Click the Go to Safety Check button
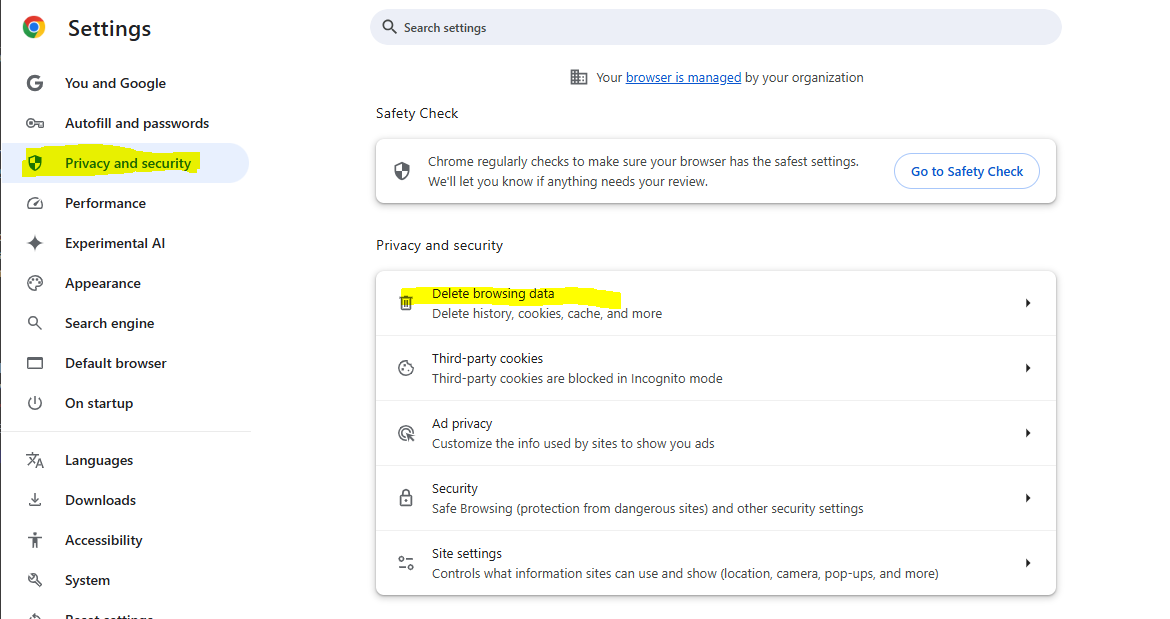The image size is (1170, 619). tap(966, 171)
